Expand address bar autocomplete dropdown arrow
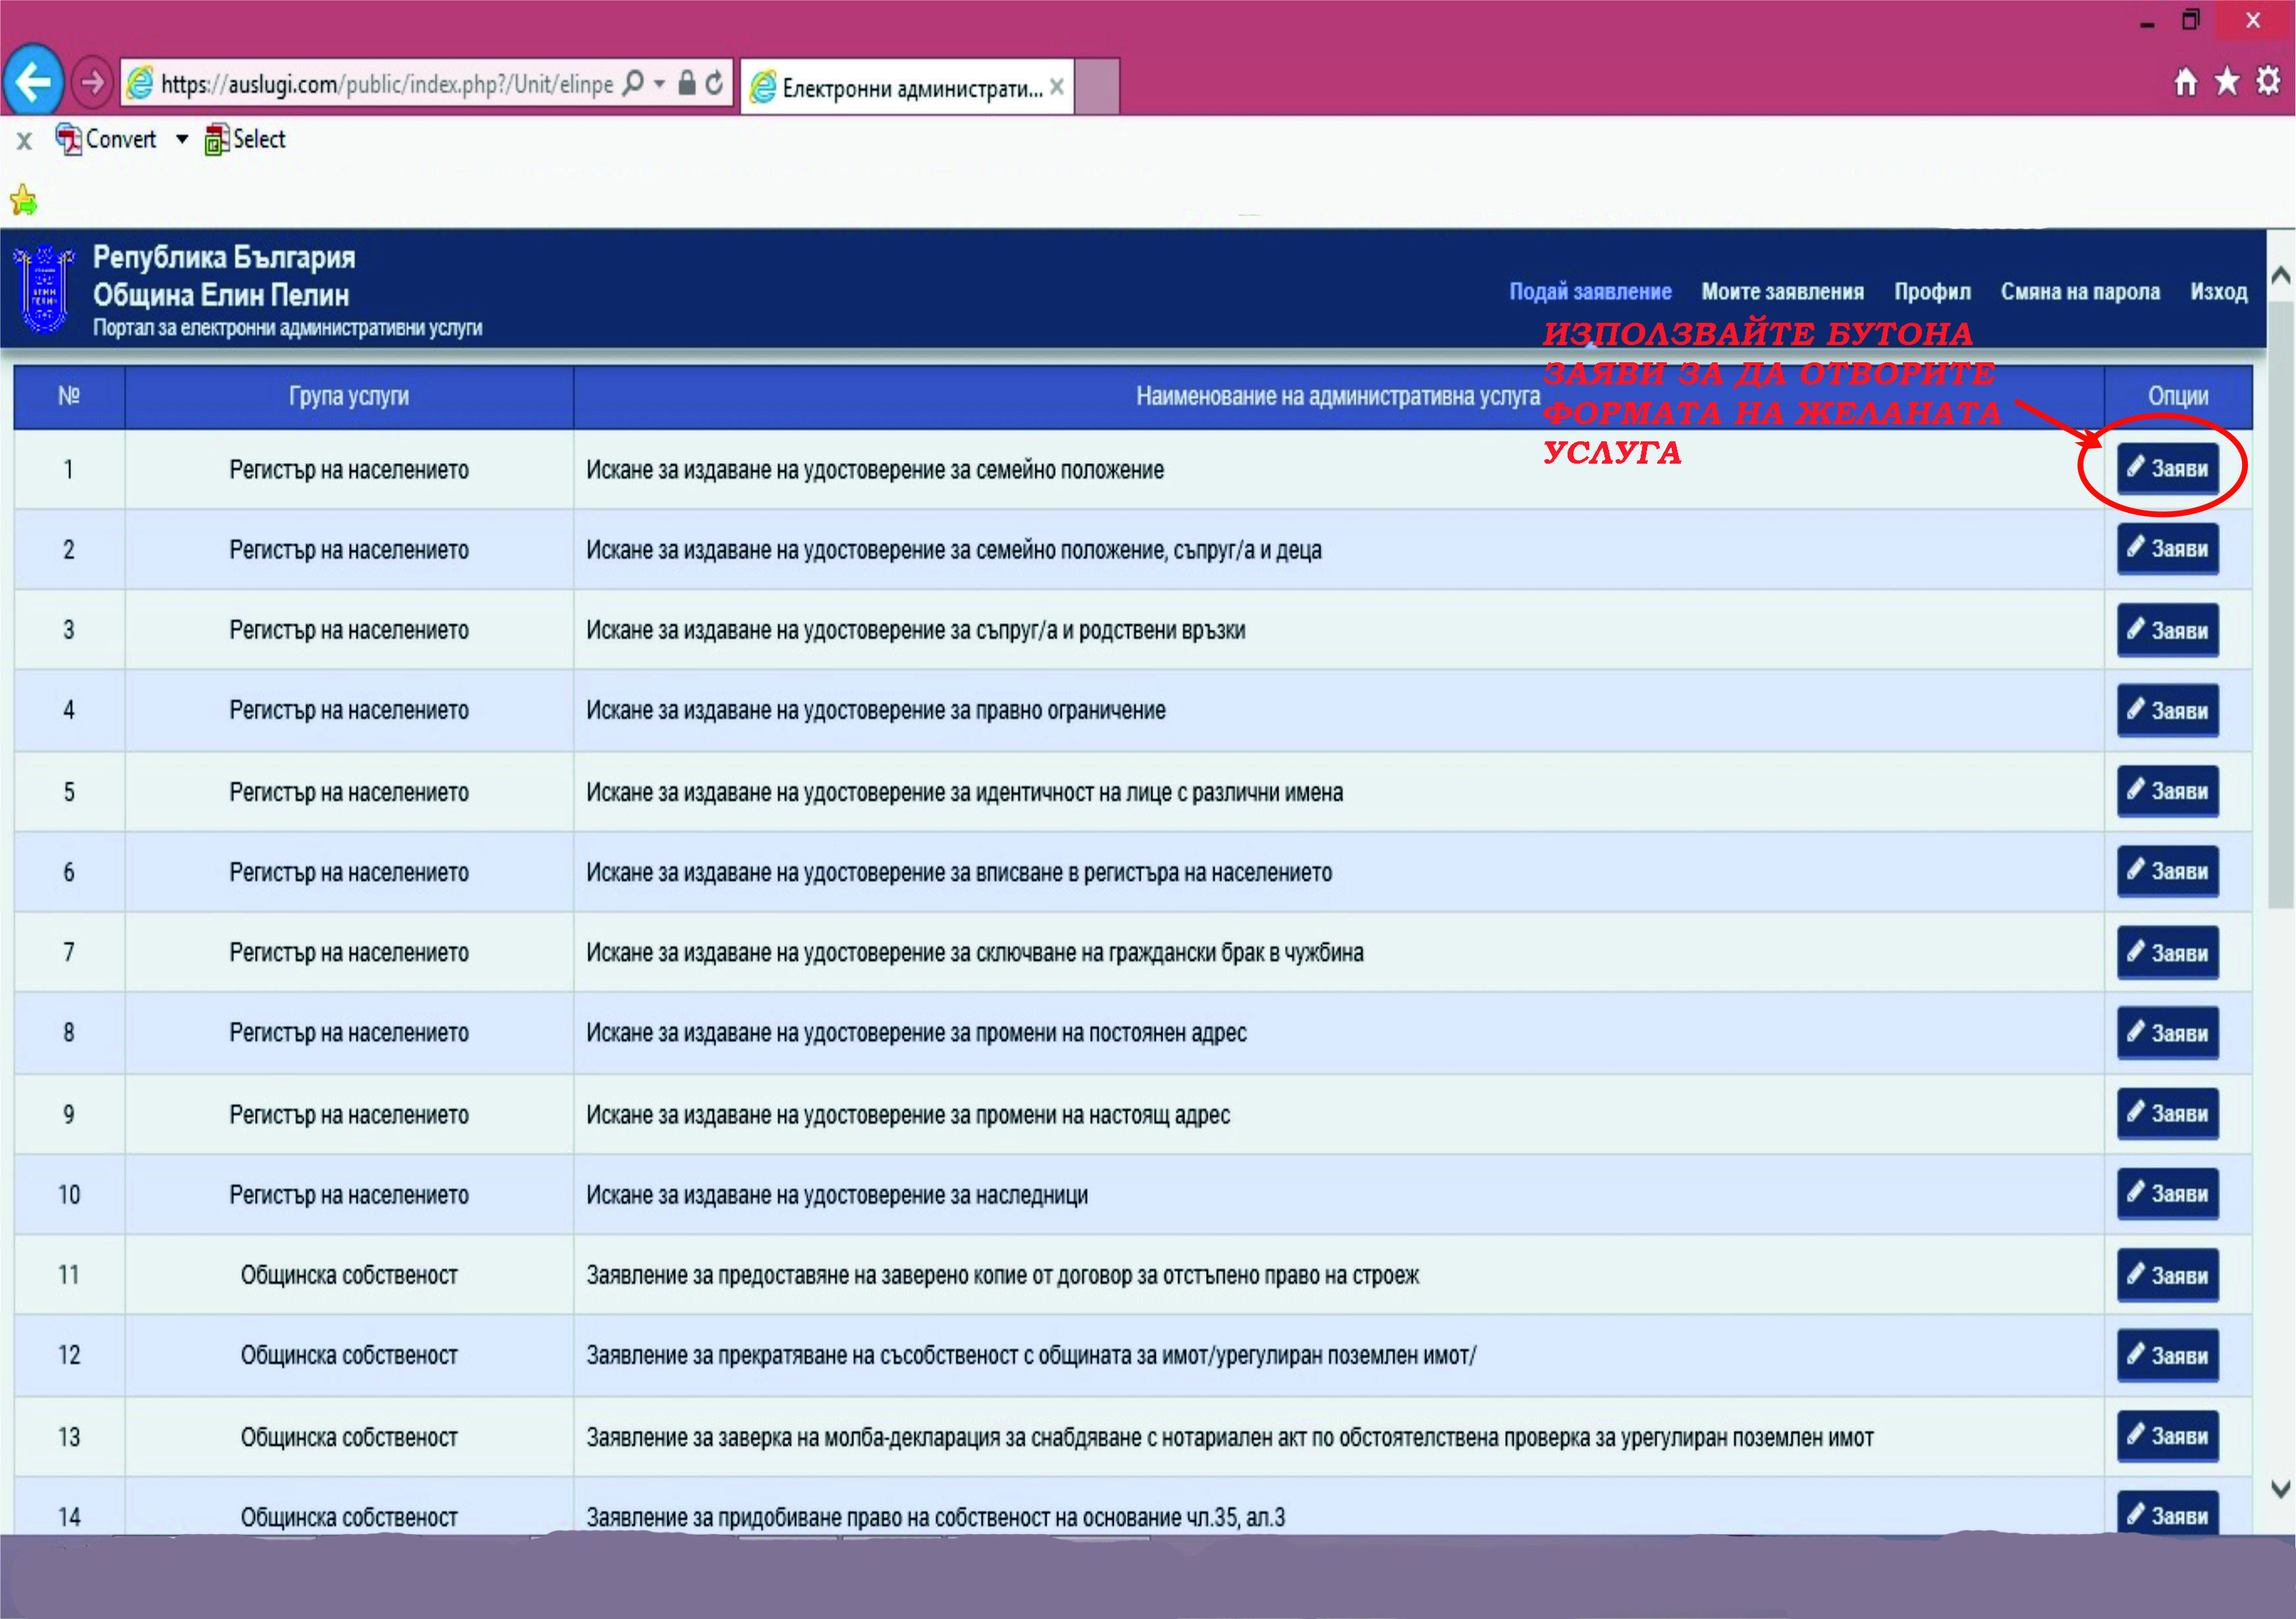Image resolution: width=2296 pixels, height=1619 pixels. coord(659,84)
